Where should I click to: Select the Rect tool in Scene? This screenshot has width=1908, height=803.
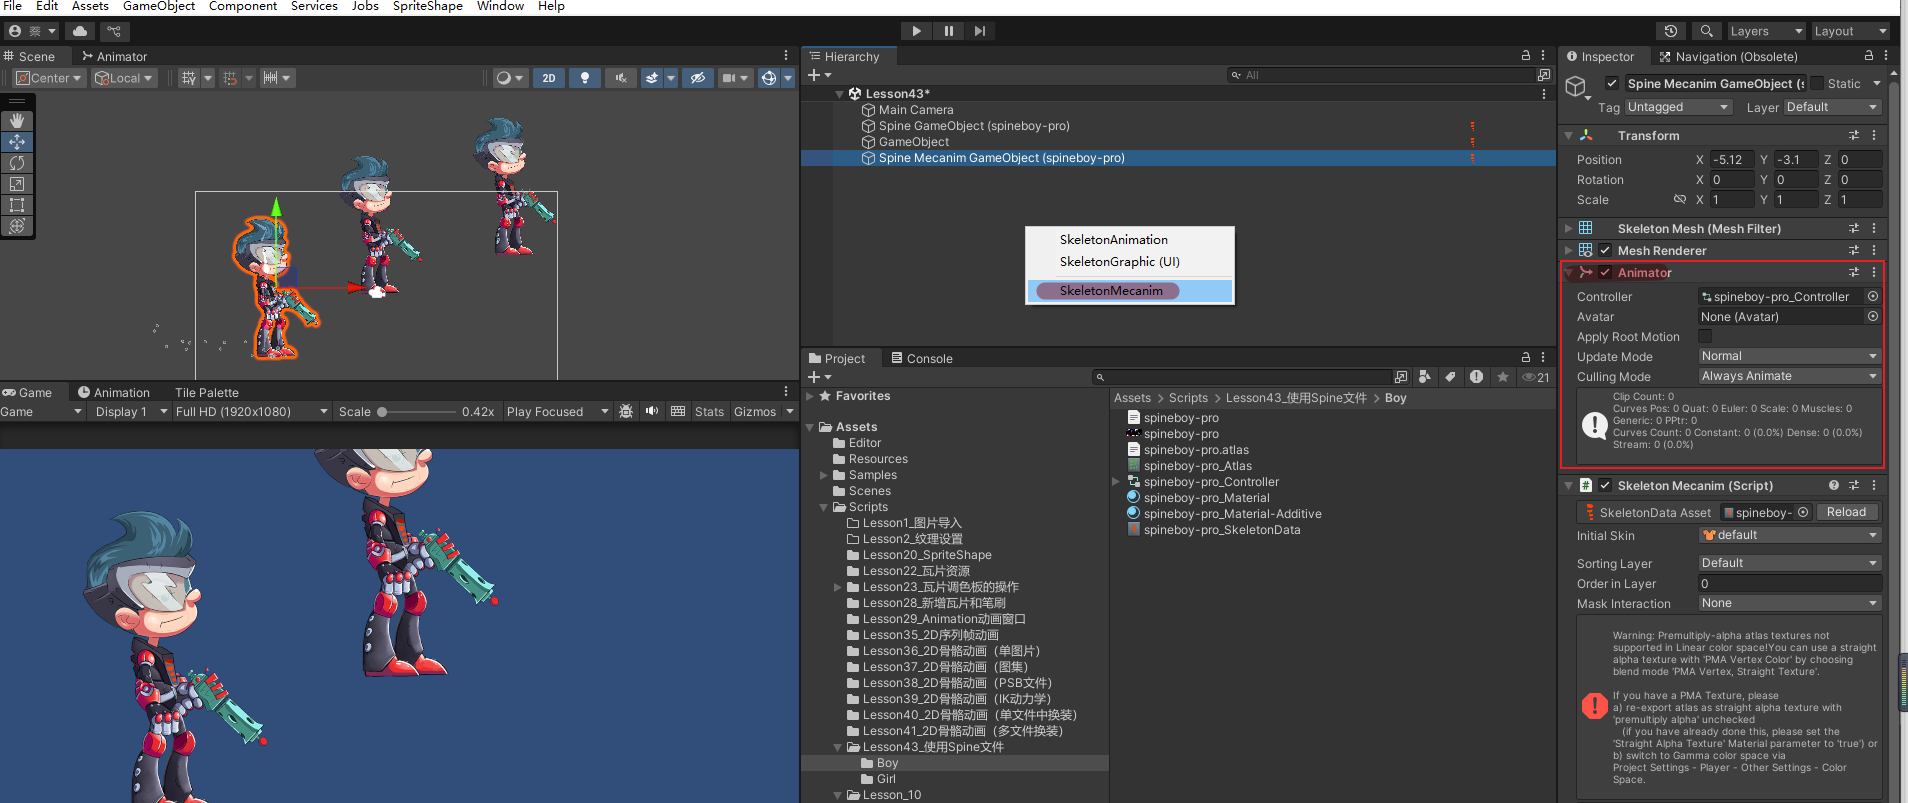pos(17,205)
